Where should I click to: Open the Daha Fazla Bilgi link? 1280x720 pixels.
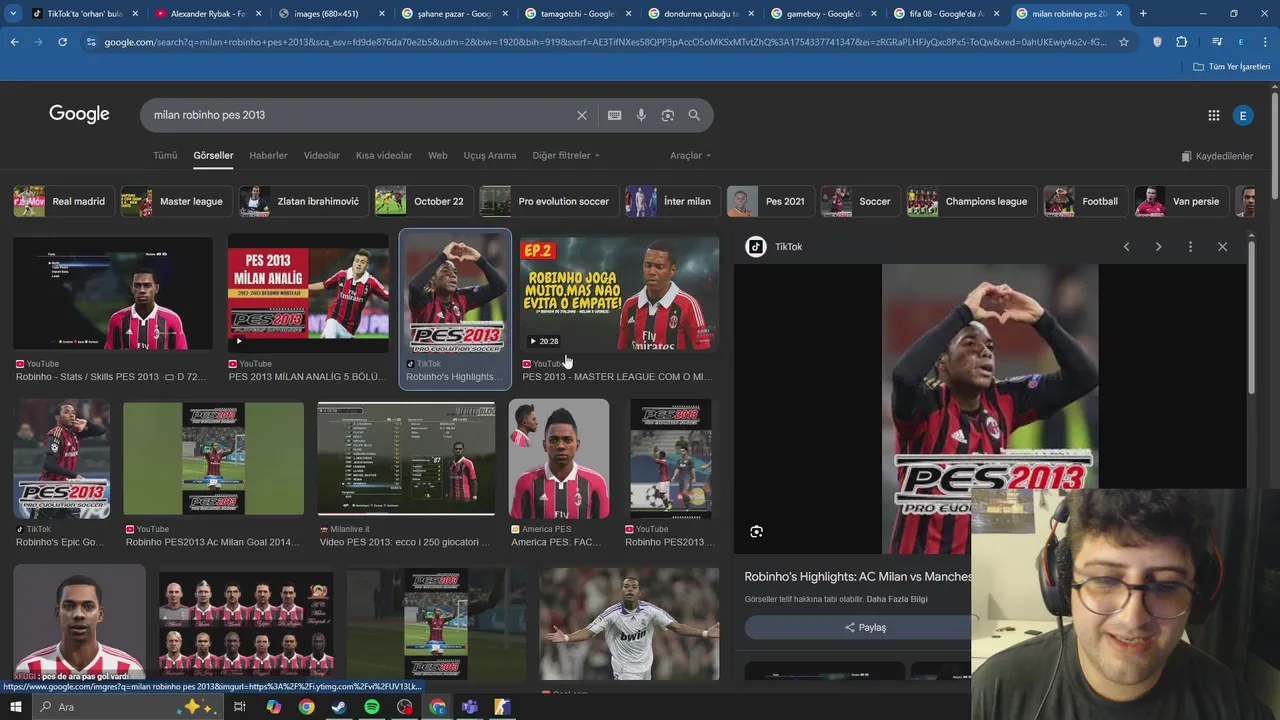click(897, 599)
